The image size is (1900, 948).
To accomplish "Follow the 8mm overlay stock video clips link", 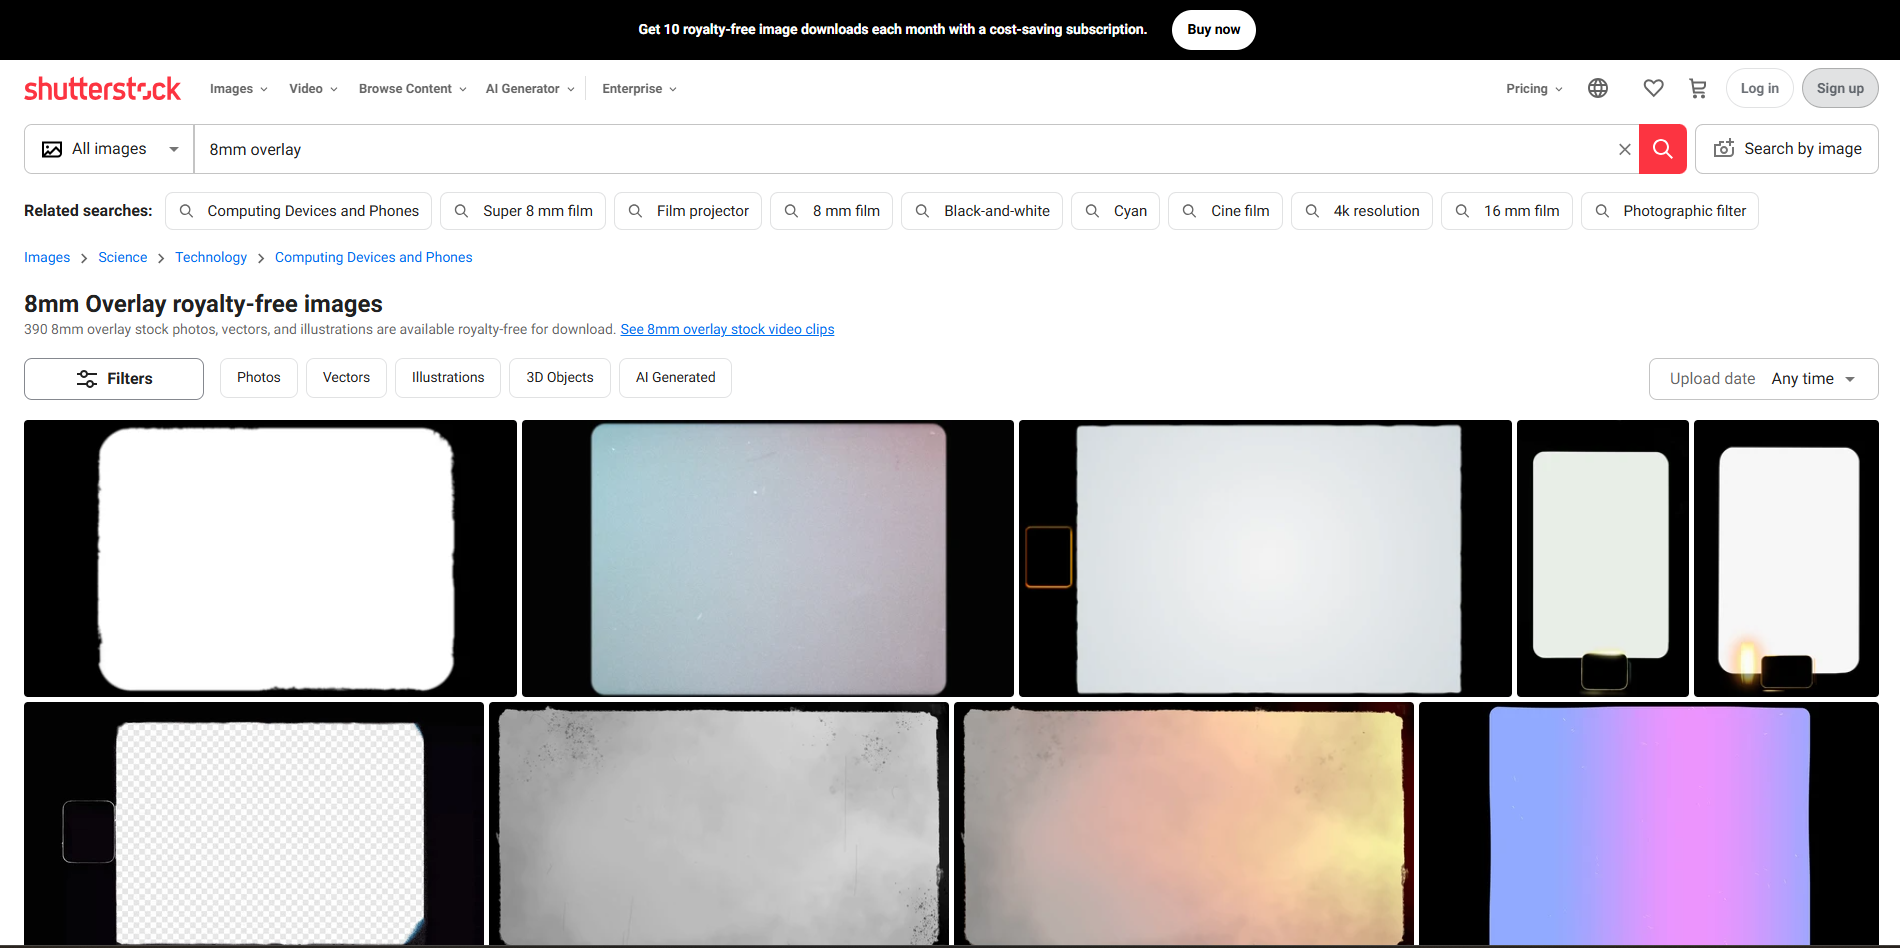I will coord(727,328).
